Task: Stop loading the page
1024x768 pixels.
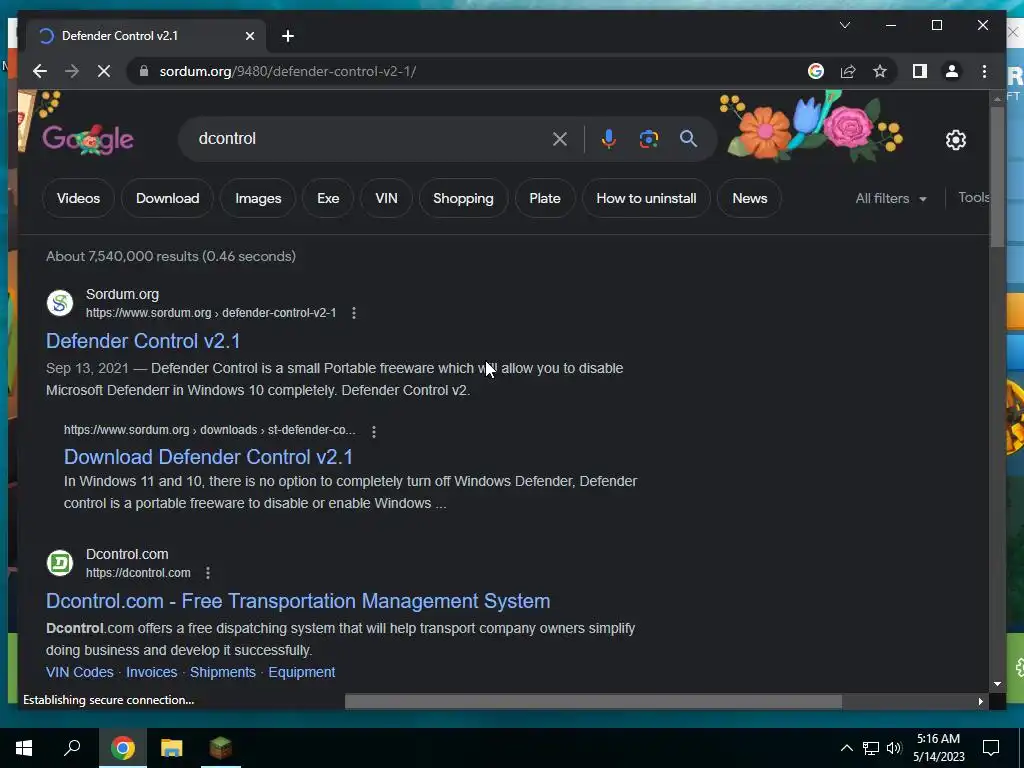Action: [x=104, y=71]
